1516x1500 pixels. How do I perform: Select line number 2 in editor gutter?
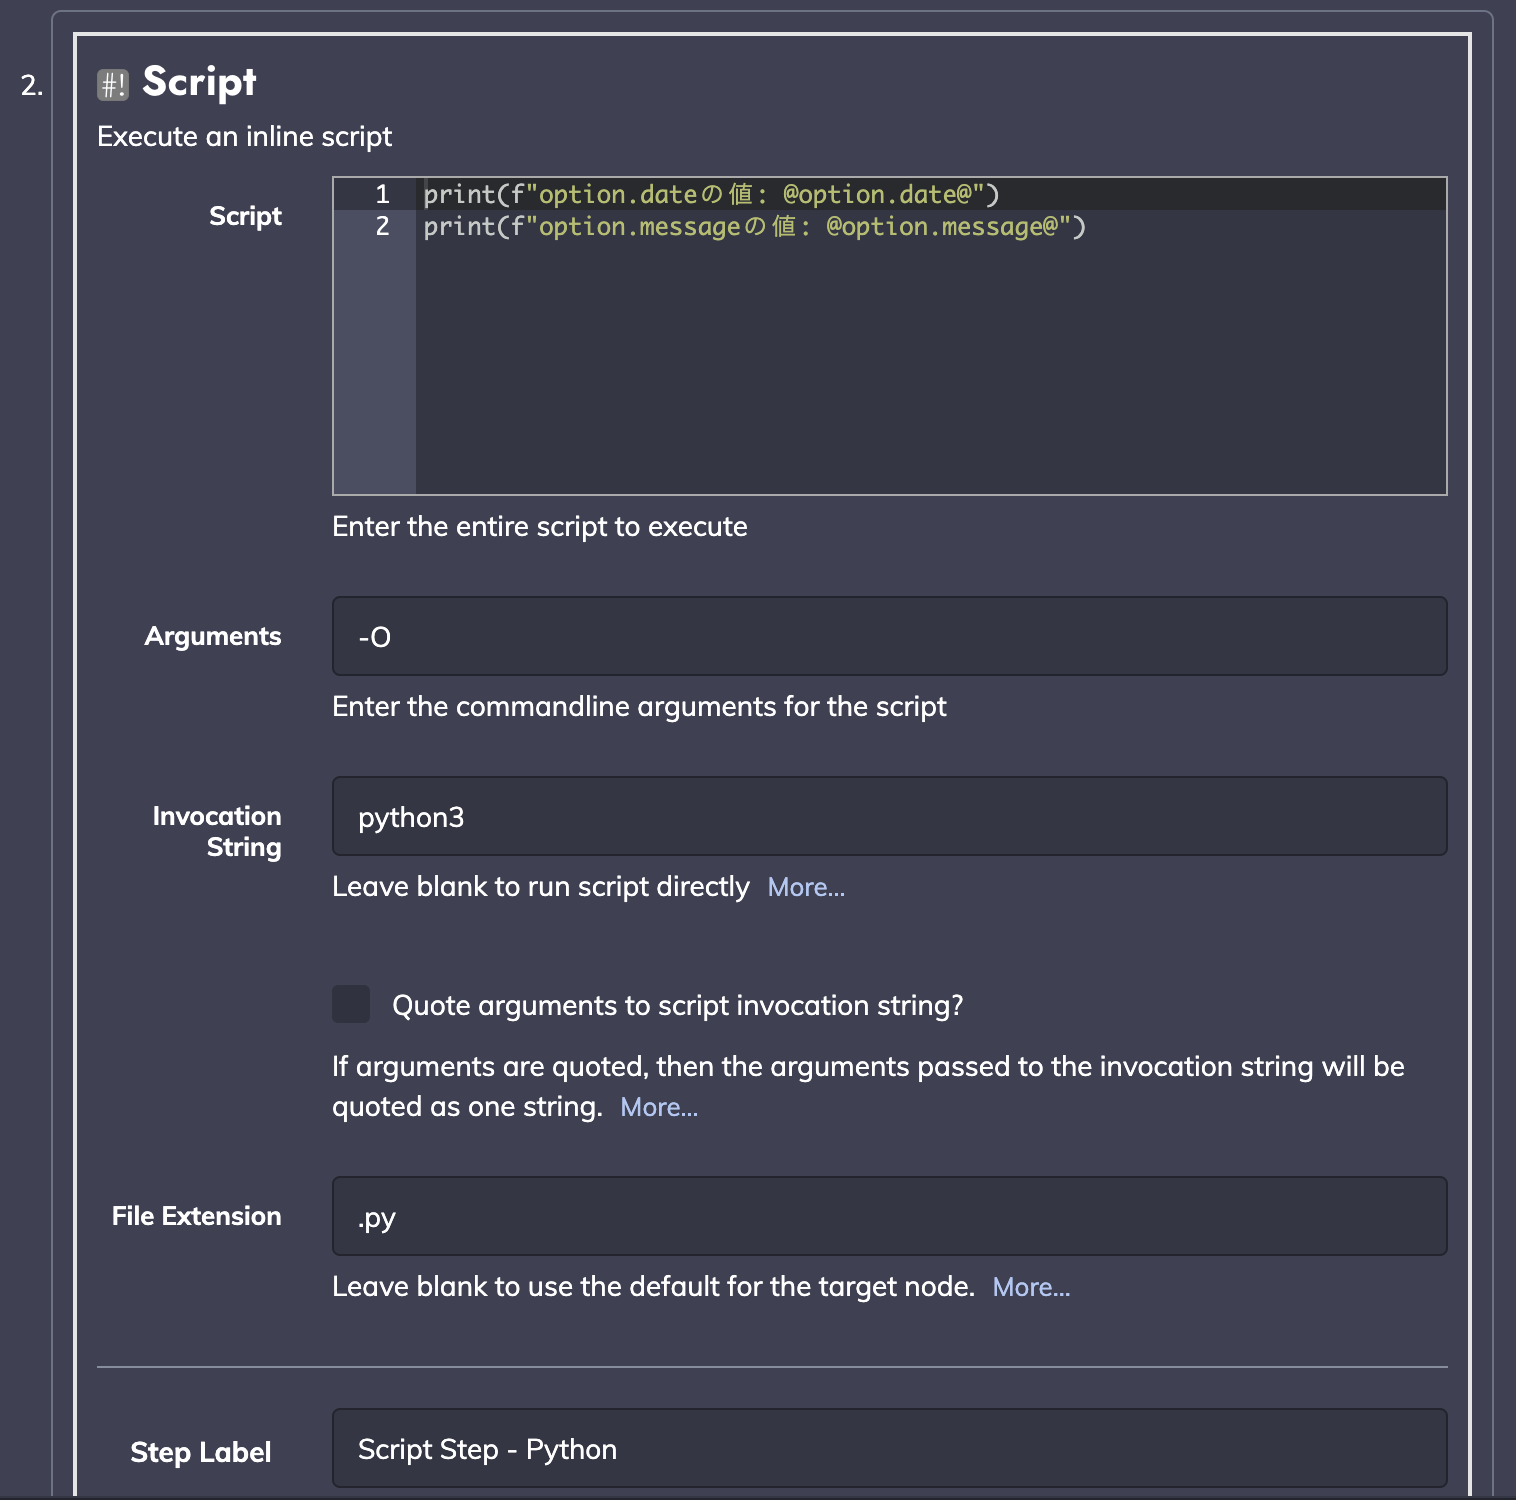point(382,227)
